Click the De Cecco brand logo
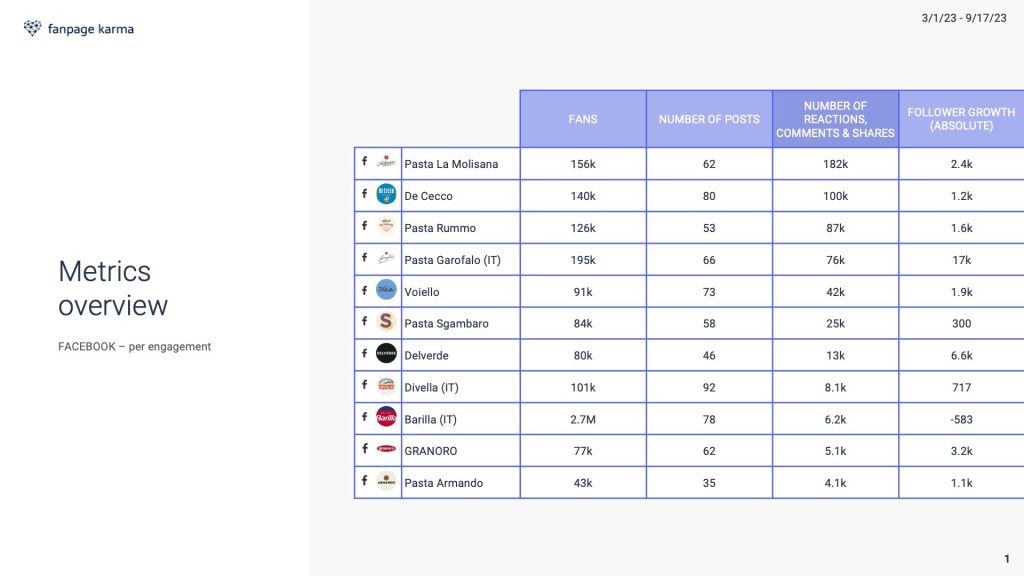 click(x=386, y=194)
